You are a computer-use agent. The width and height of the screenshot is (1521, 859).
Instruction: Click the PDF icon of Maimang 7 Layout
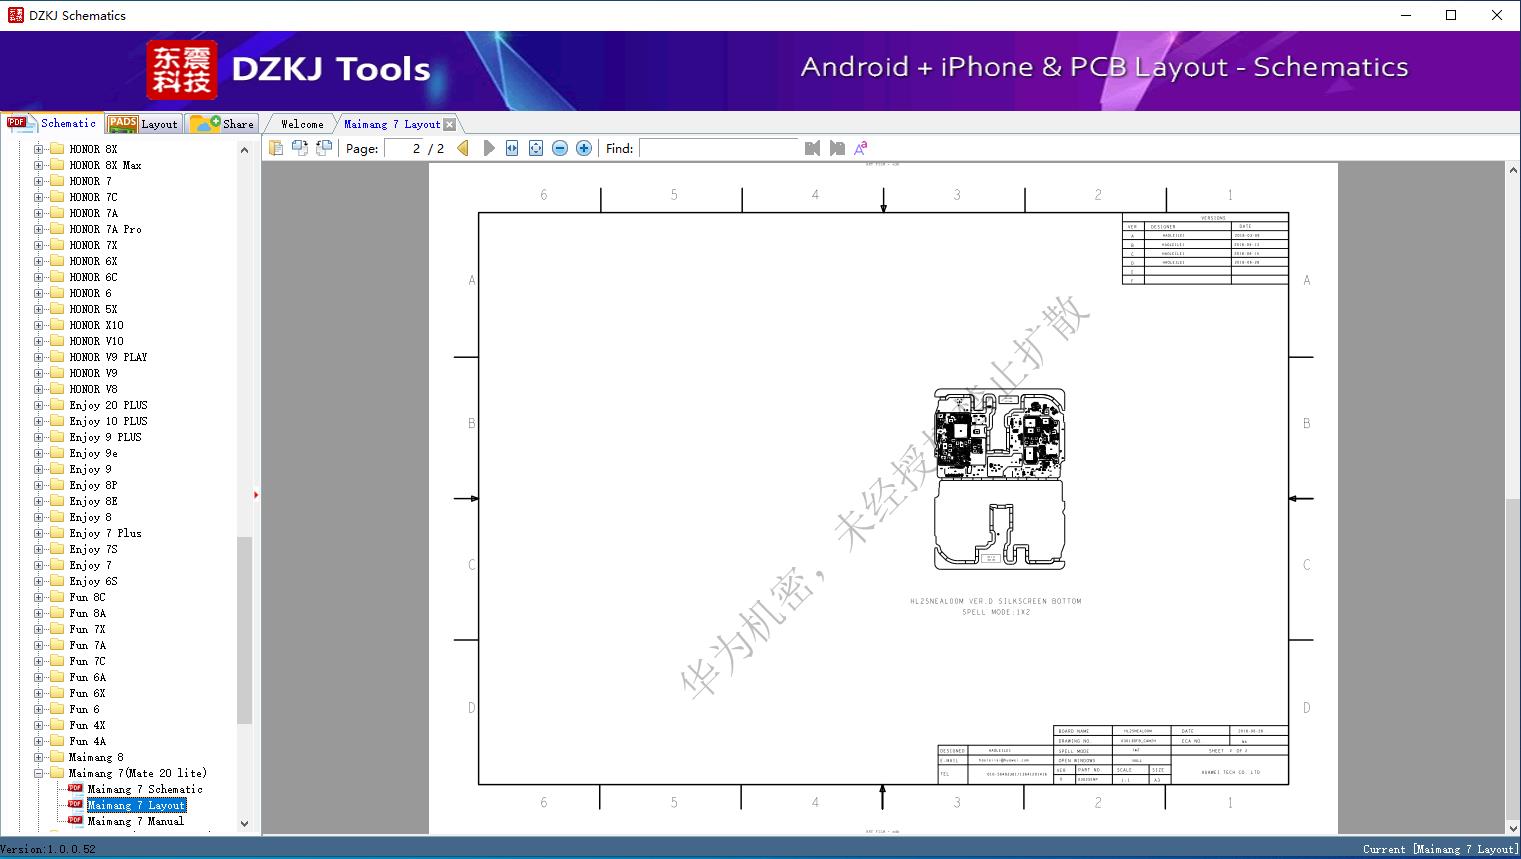[x=75, y=805]
